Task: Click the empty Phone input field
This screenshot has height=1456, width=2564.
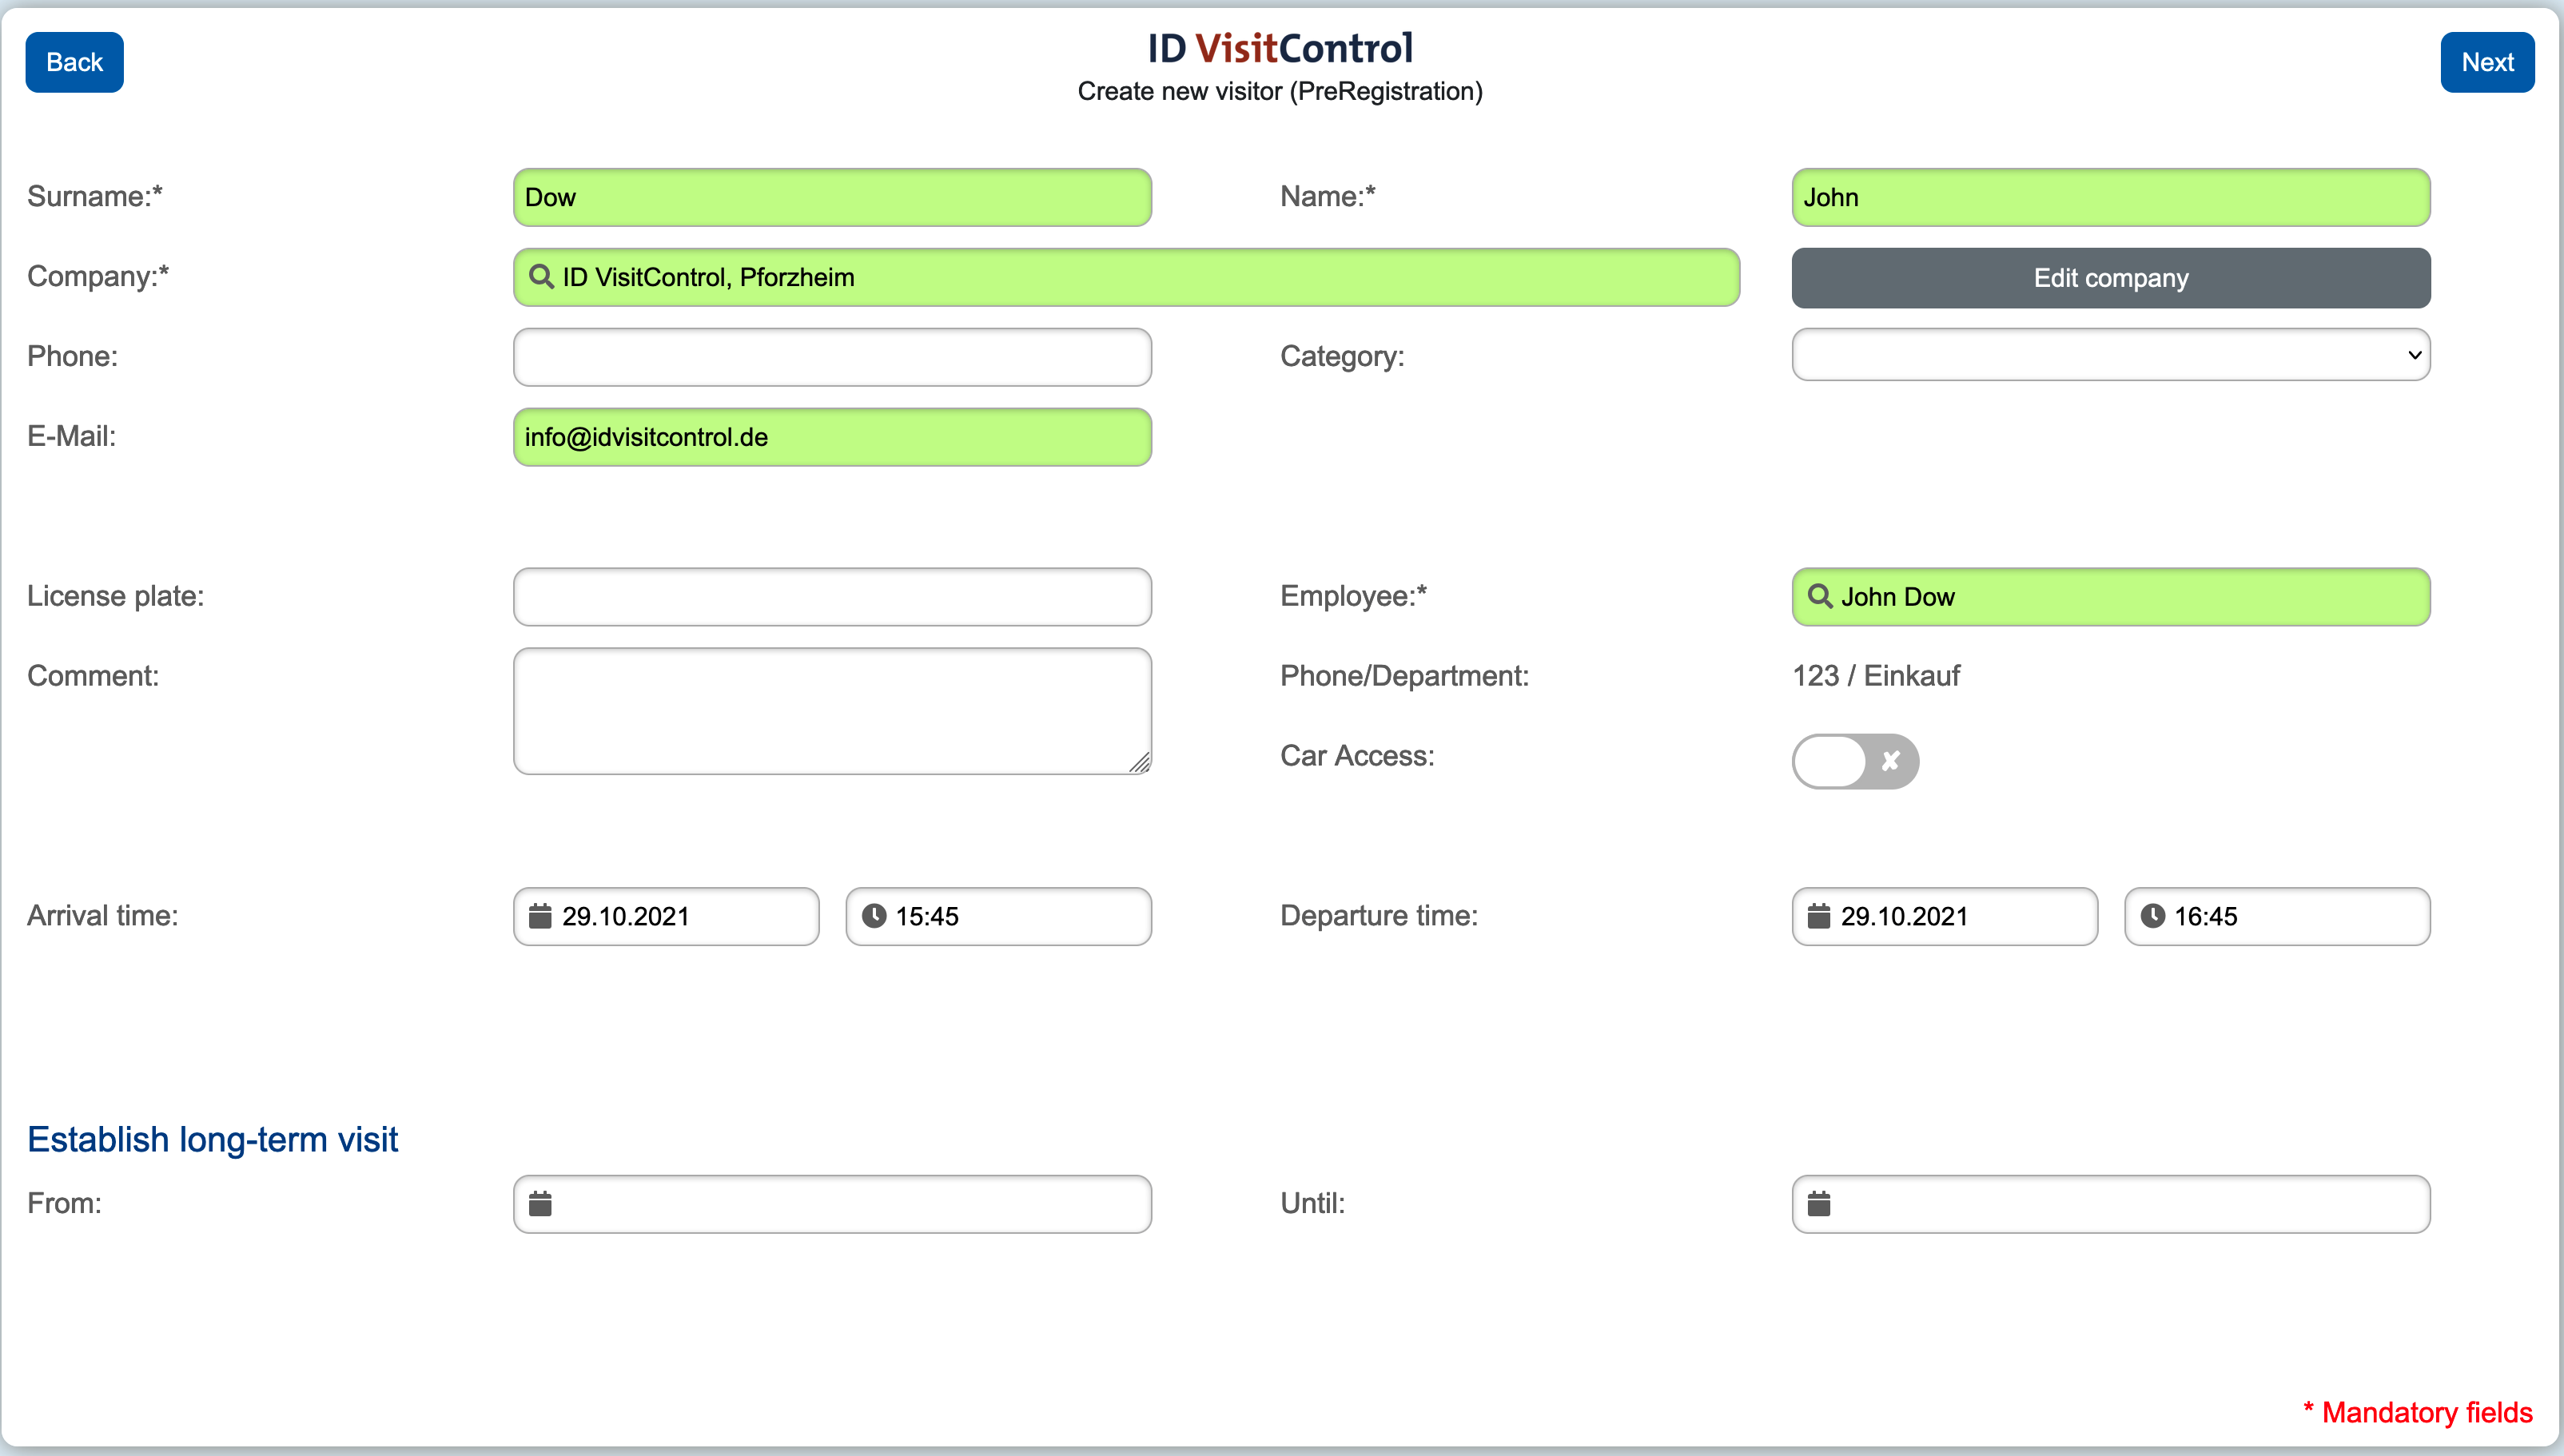Action: click(x=832, y=357)
